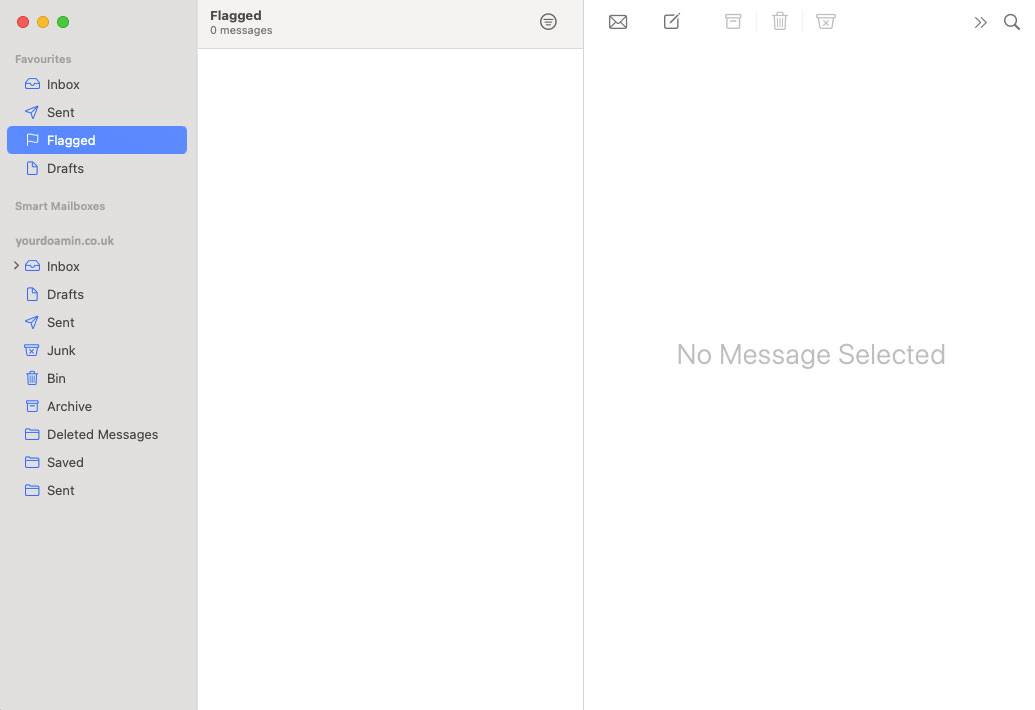Click the yellow minimize window button
Image resolution: width=1035 pixels, height=710 pixels.
tap(43, 22)
